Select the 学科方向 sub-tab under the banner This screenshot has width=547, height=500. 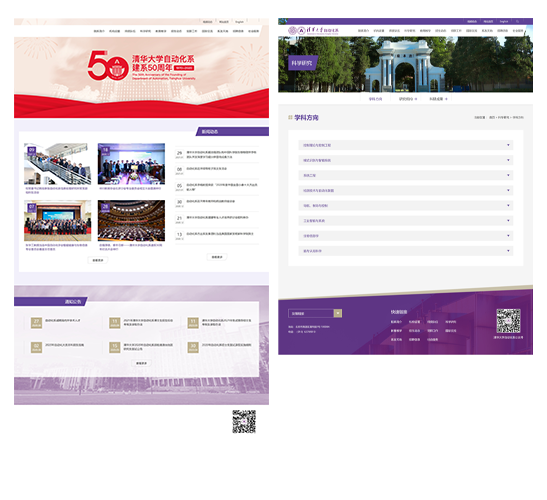(x=375, y=99)
